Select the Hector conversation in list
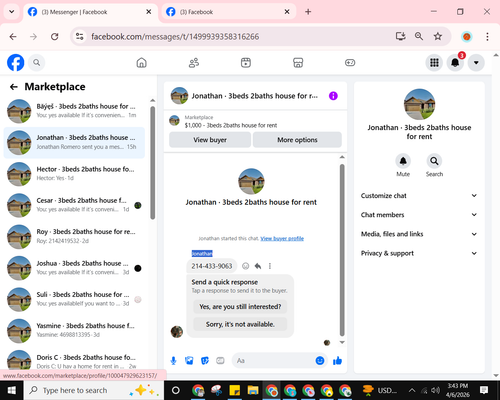Image resolution: width=500 pixels, height=400 pixels. coord(74,173)
